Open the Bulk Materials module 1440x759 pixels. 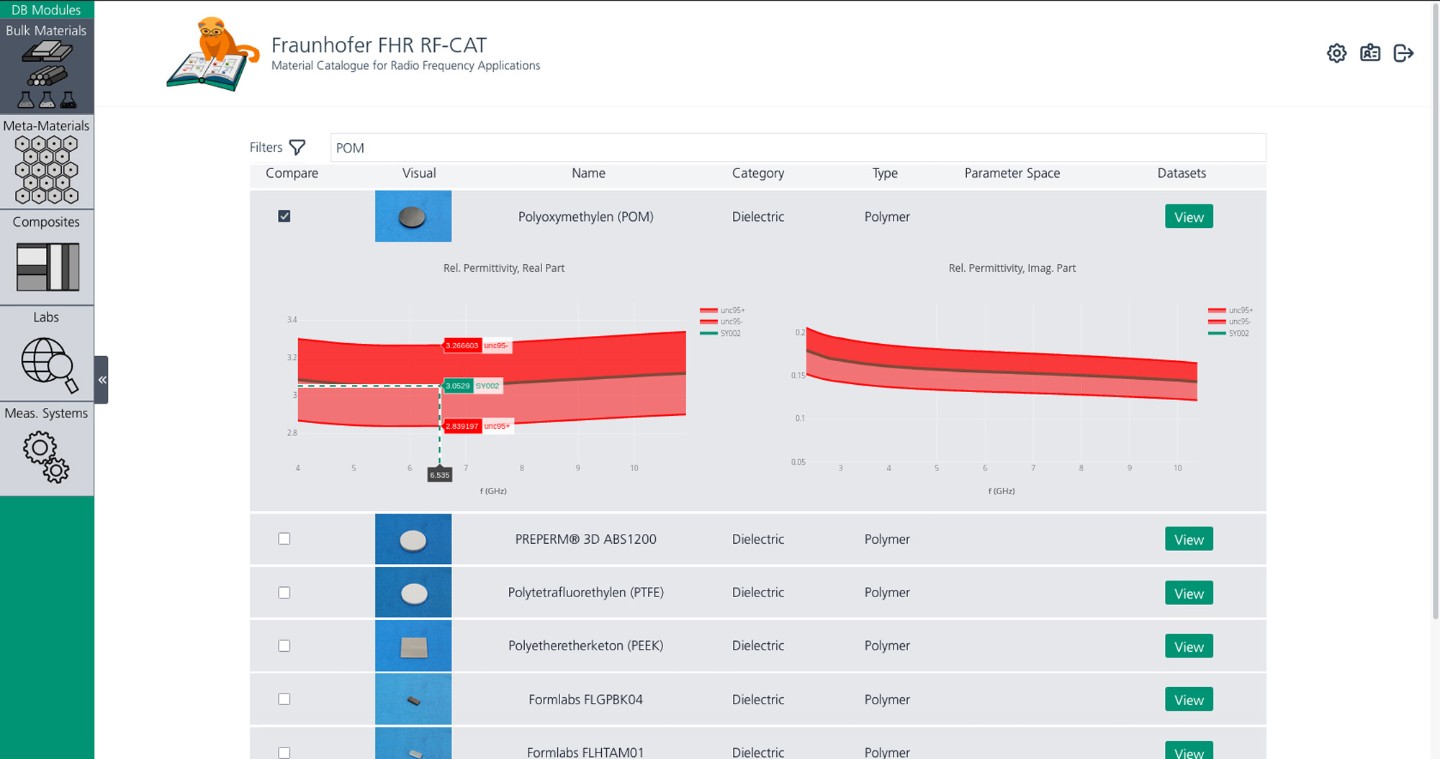47,67
